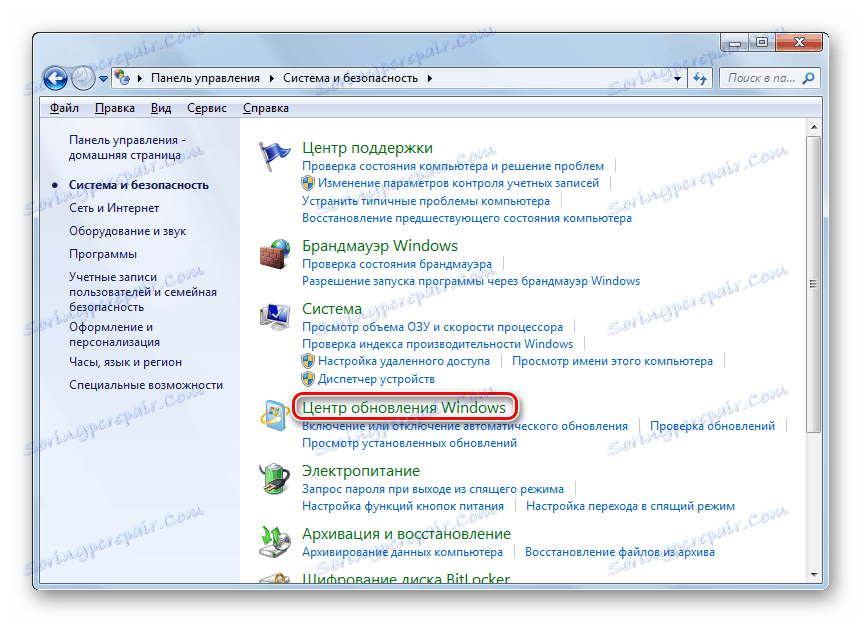Select Программы in sidebar
Screen dimensions: 862x623
tap(103, 255)
